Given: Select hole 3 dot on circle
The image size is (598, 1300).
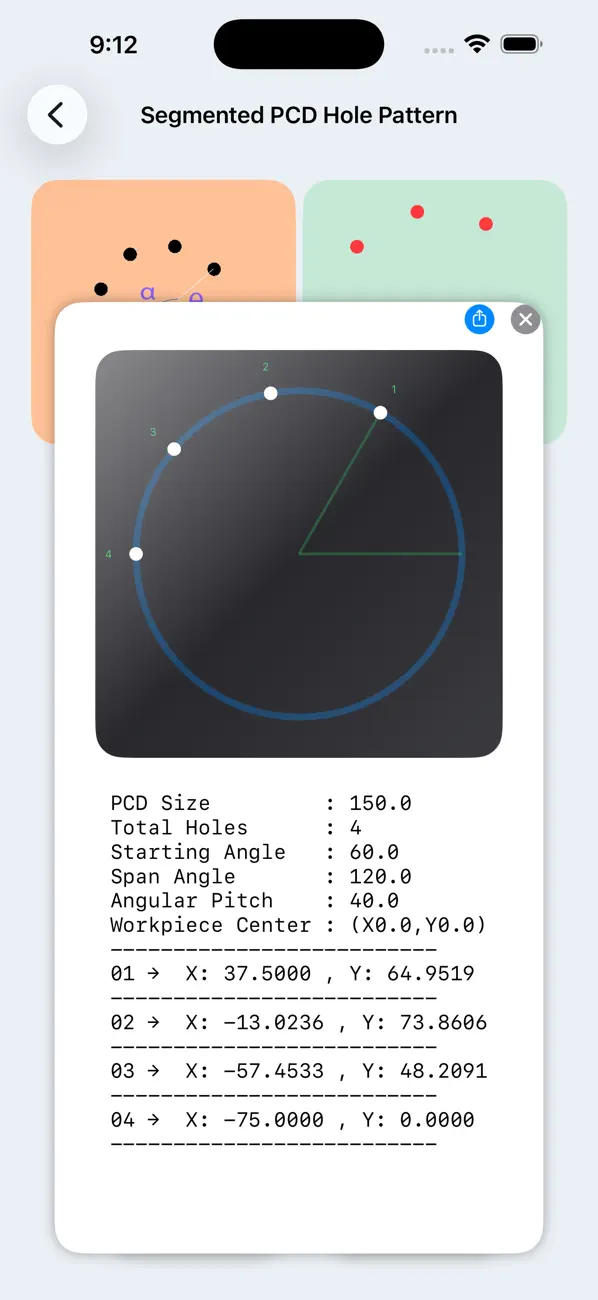Looking at the screenshot, I should (174, 449).
